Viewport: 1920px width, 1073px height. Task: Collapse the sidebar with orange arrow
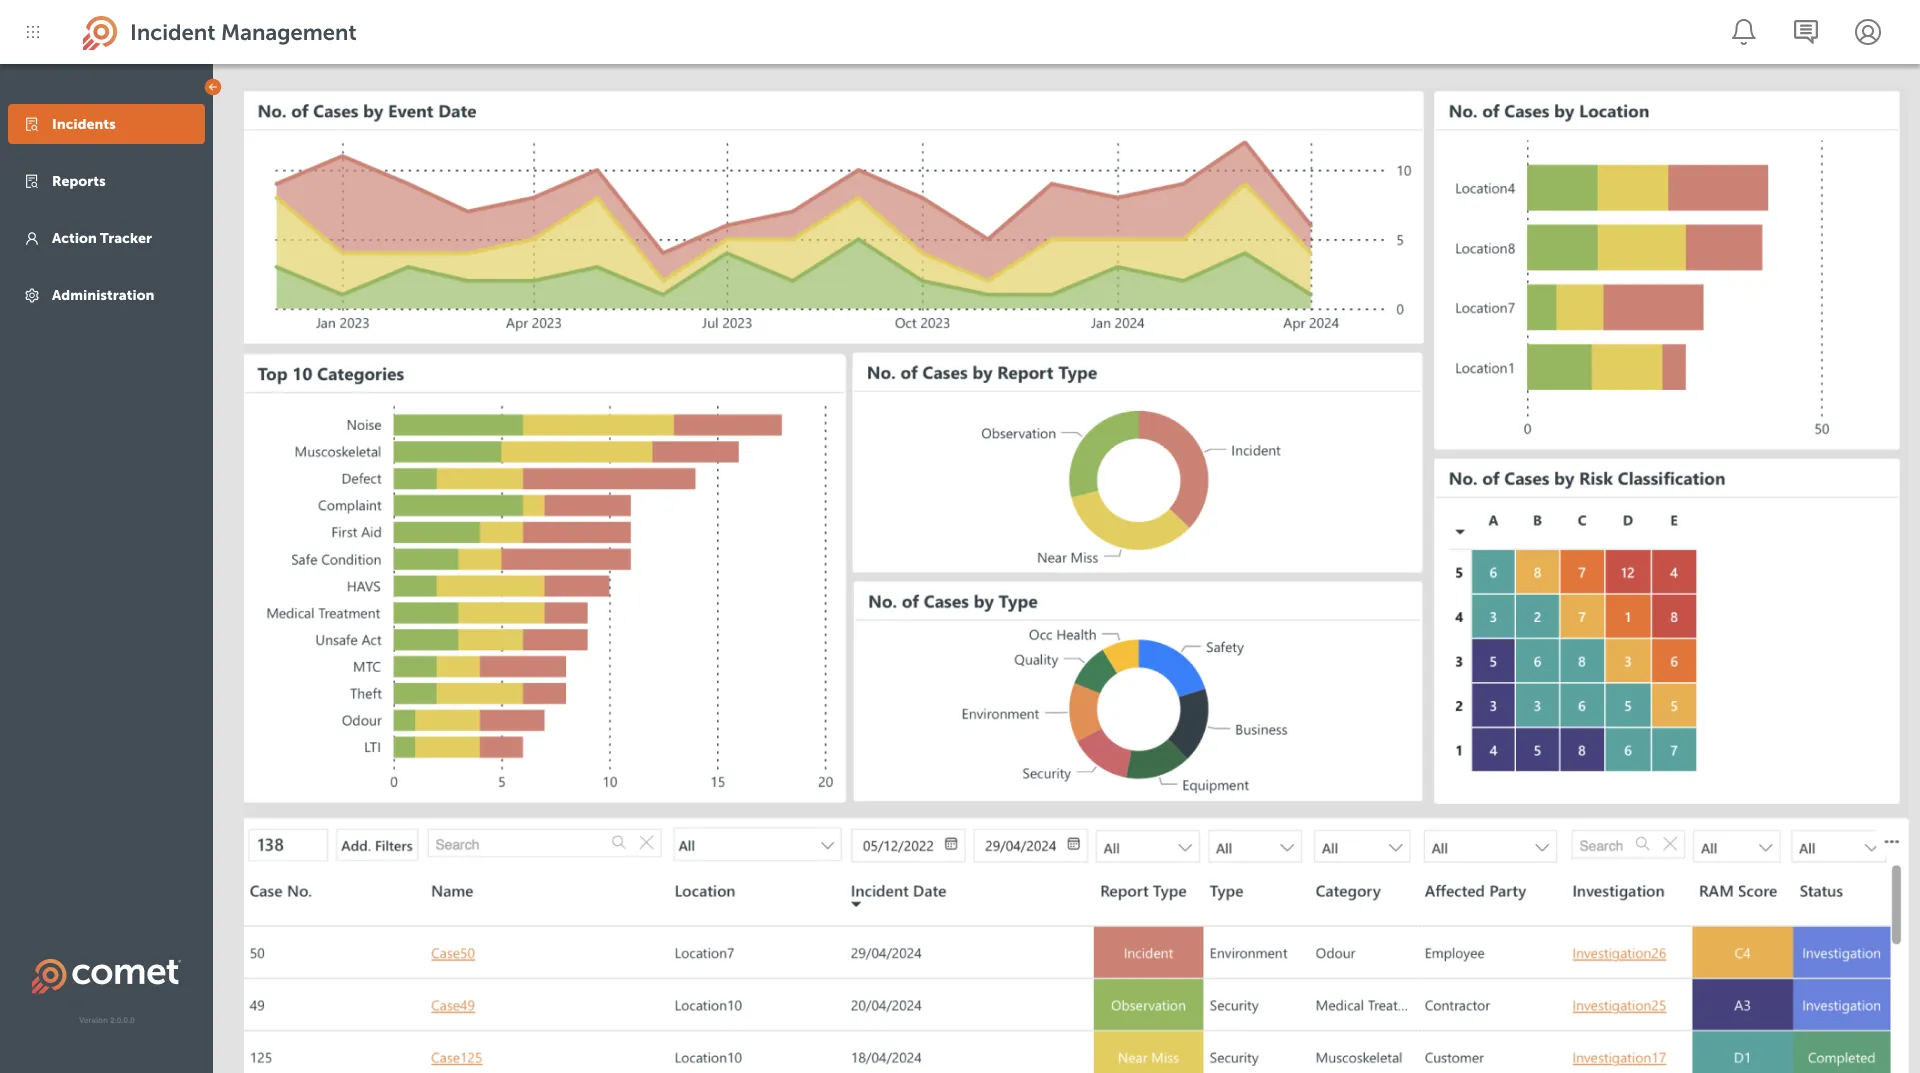(x=212, y=87)
